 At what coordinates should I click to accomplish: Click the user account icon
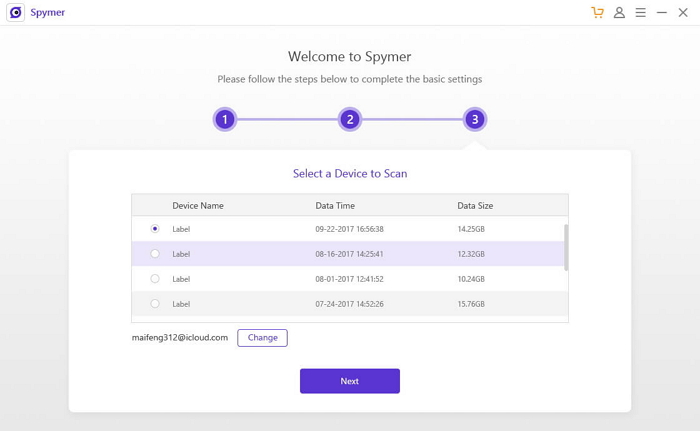[619, 13]
